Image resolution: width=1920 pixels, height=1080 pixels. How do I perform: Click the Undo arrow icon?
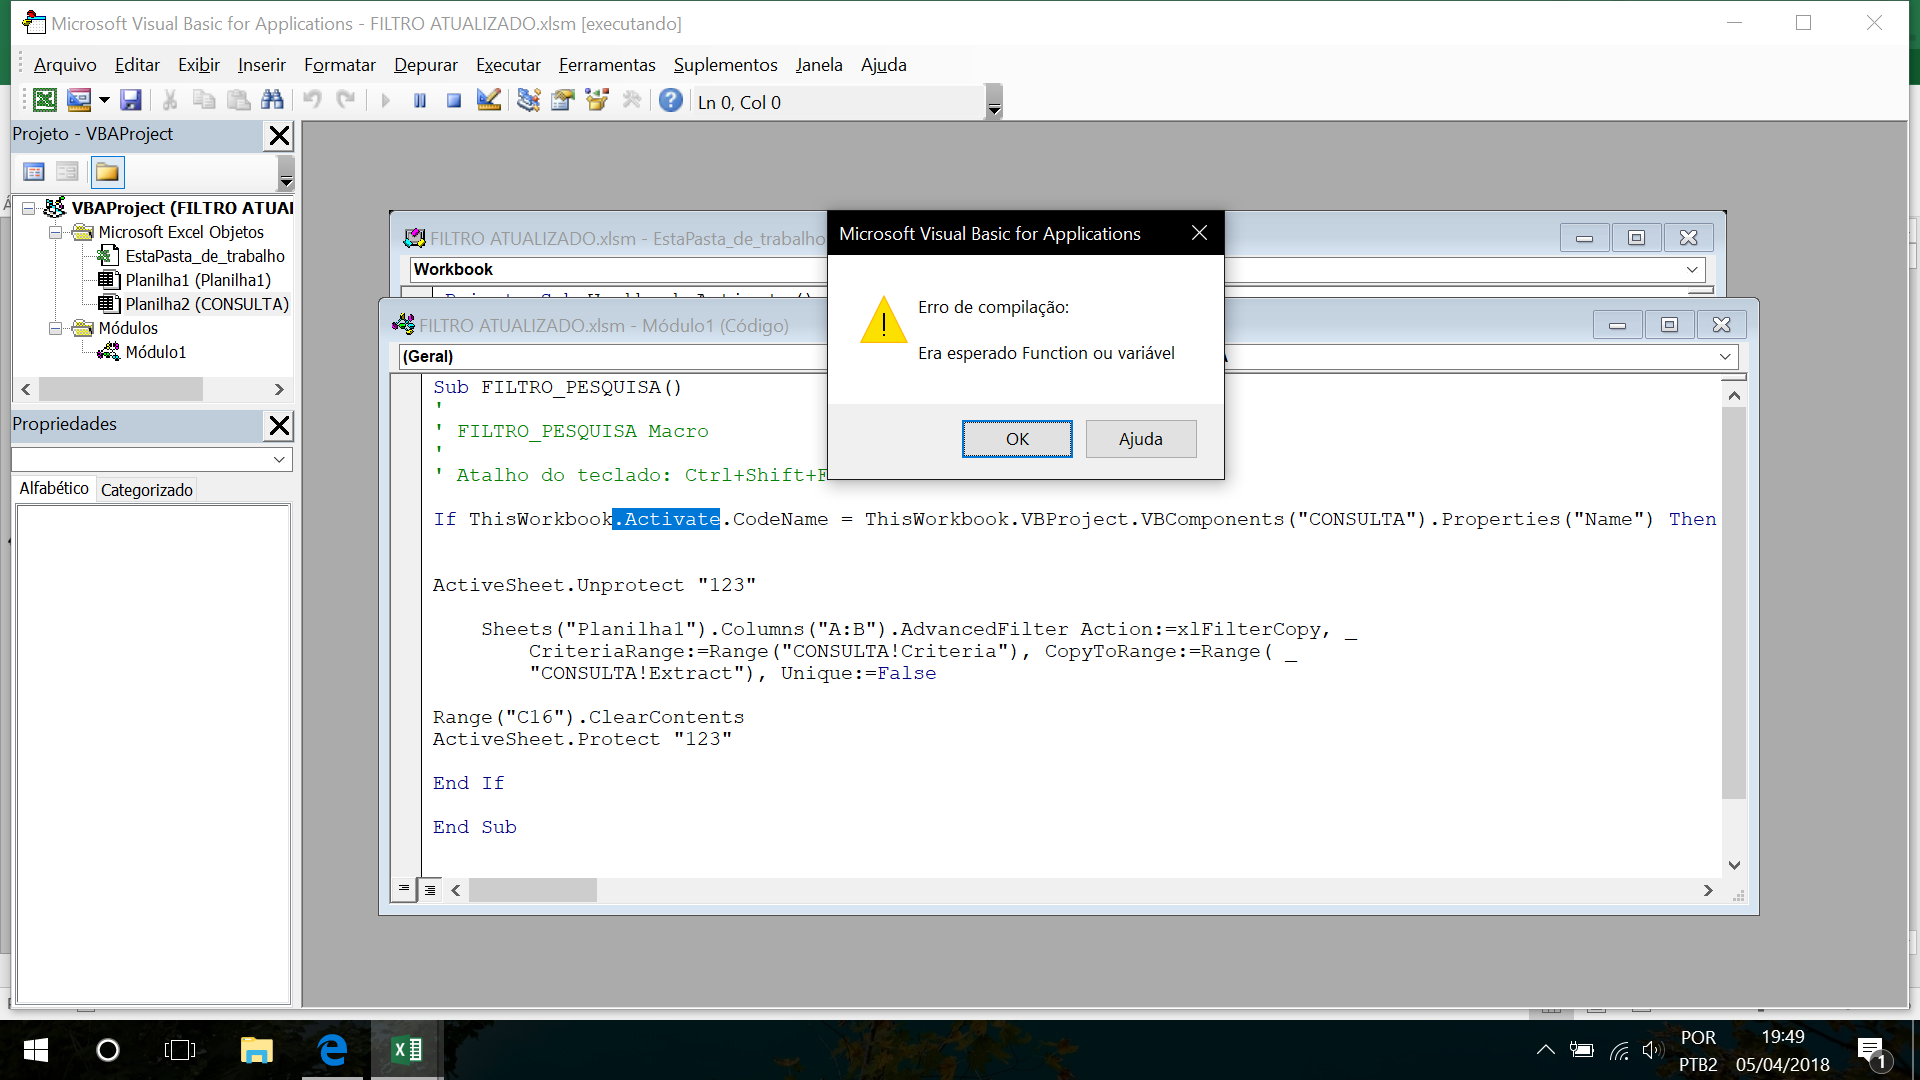click(x=312, y=100)
